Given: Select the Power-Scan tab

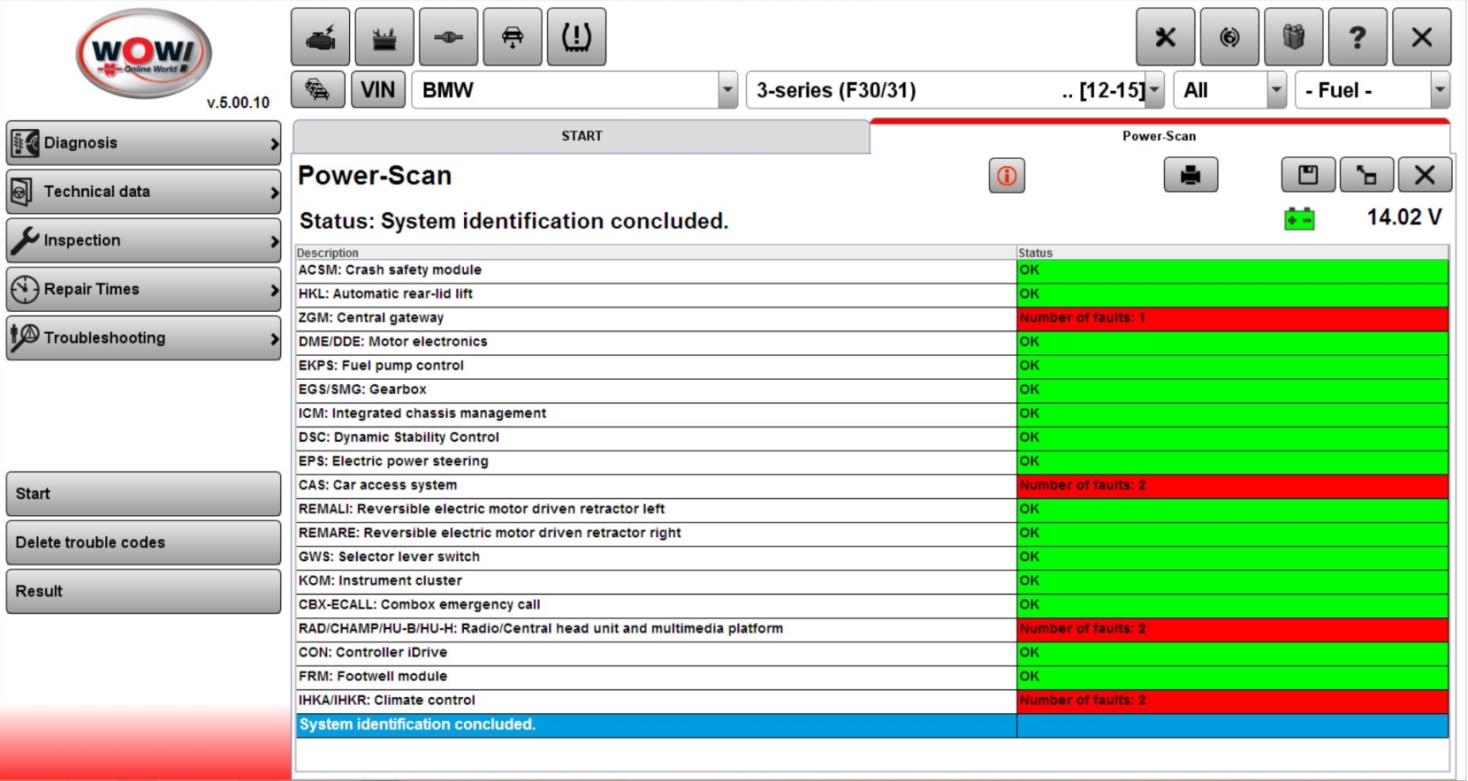Looking at the screenshot, I should [1159, 136].
